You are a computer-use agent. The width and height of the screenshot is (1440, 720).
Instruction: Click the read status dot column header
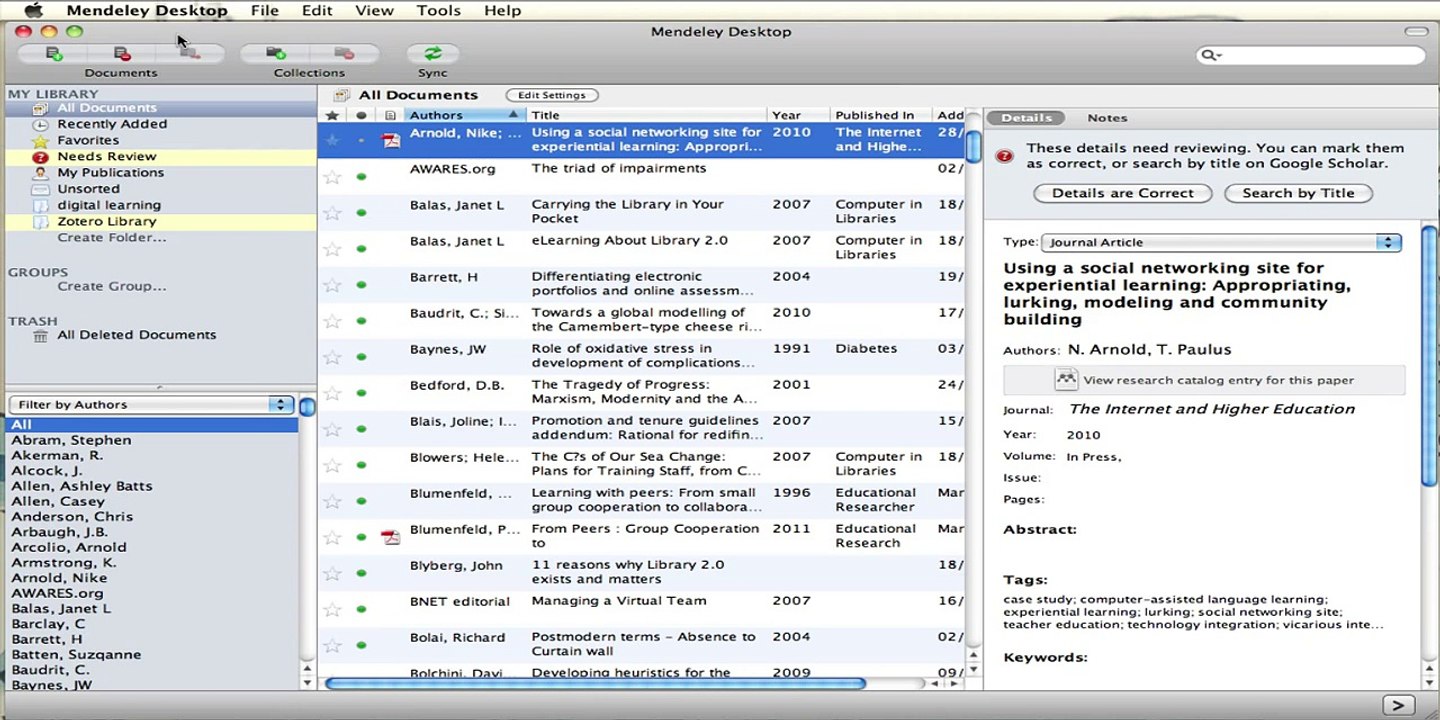click(361, 115)
